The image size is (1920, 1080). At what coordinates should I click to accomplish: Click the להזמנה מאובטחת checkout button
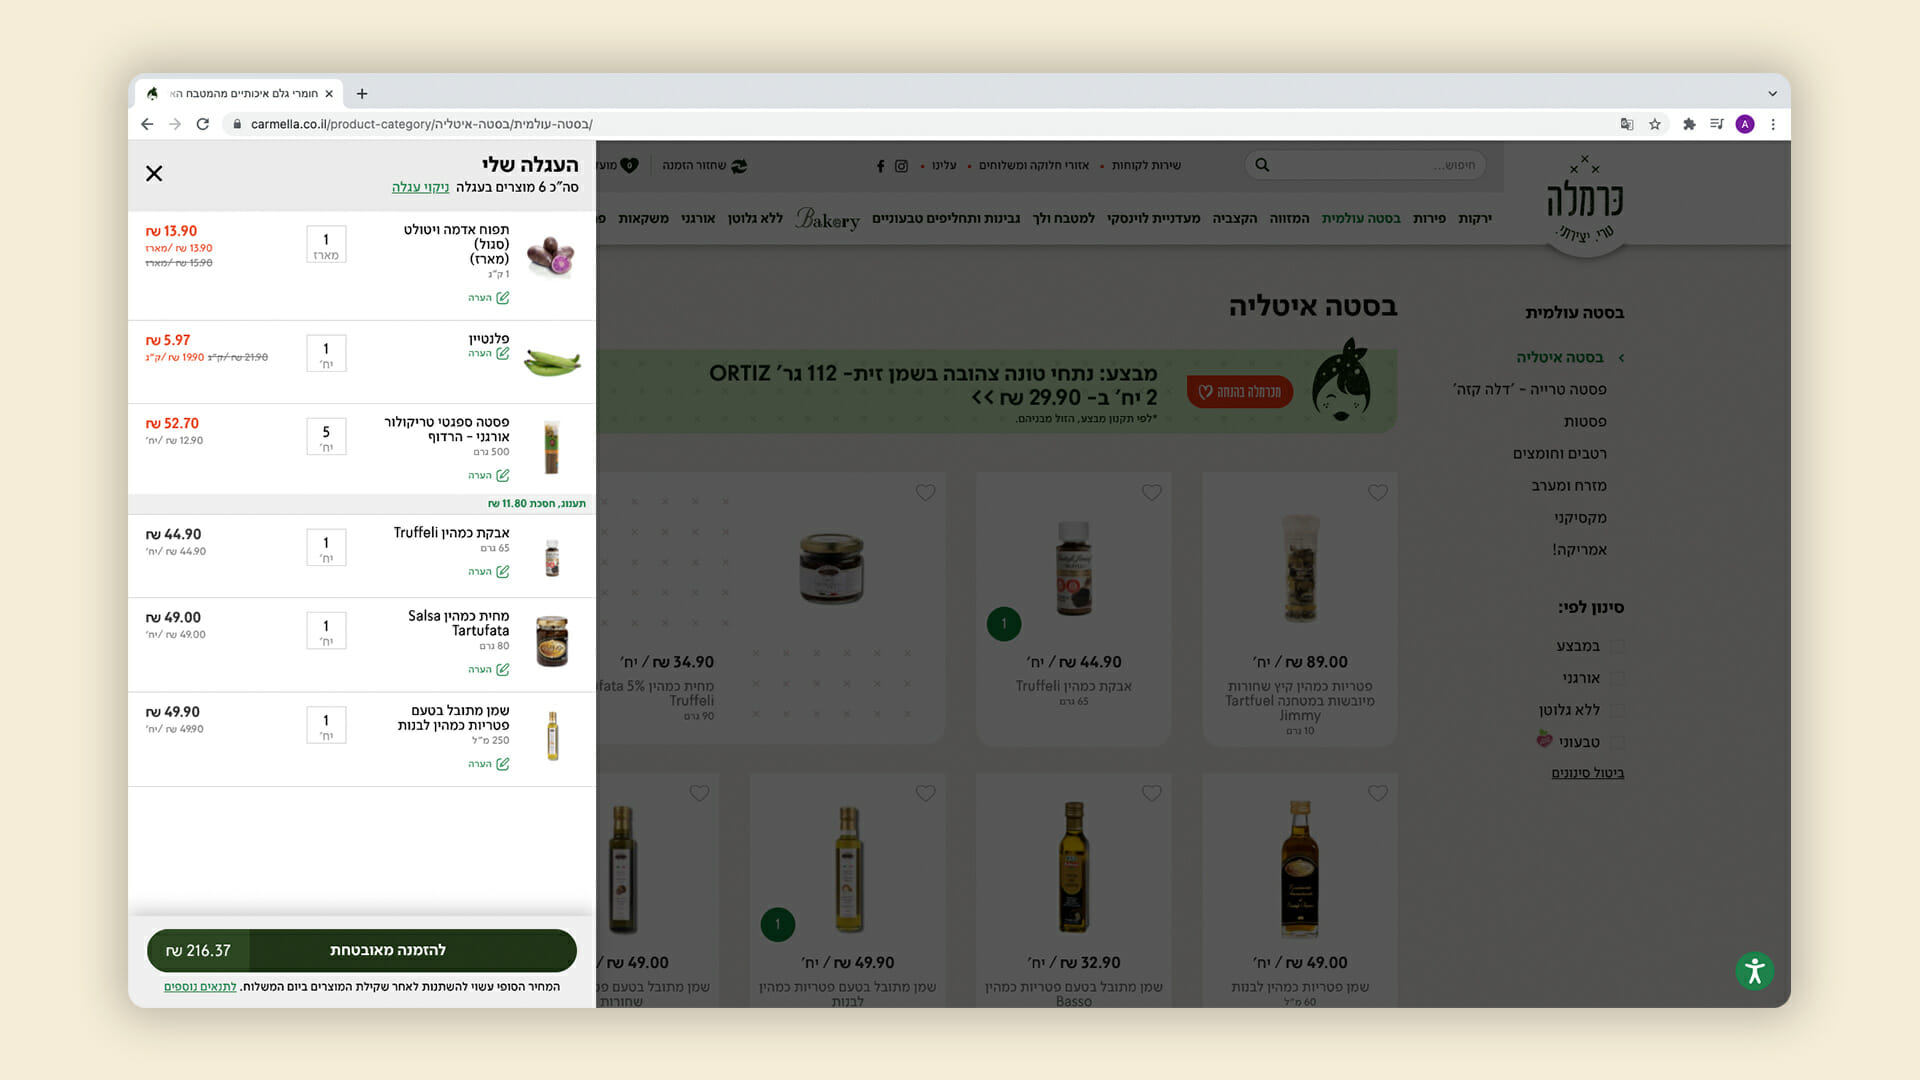(388, 950)
